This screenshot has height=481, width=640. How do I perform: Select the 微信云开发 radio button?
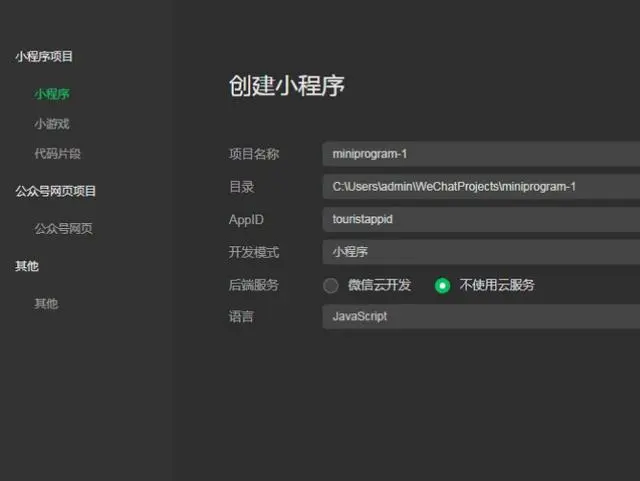tap(331, 285)
